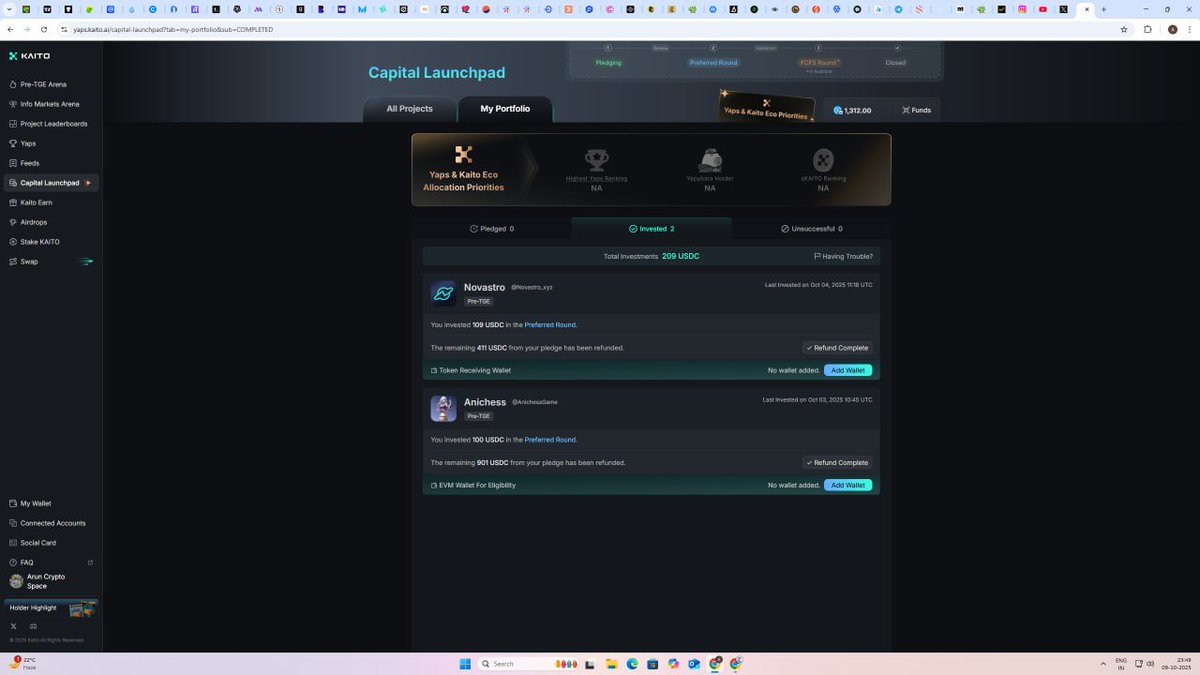Open the browser tab-search dropdown arrow
The height and width of the screenshot is (675, 1200).
tap(9, 9)
